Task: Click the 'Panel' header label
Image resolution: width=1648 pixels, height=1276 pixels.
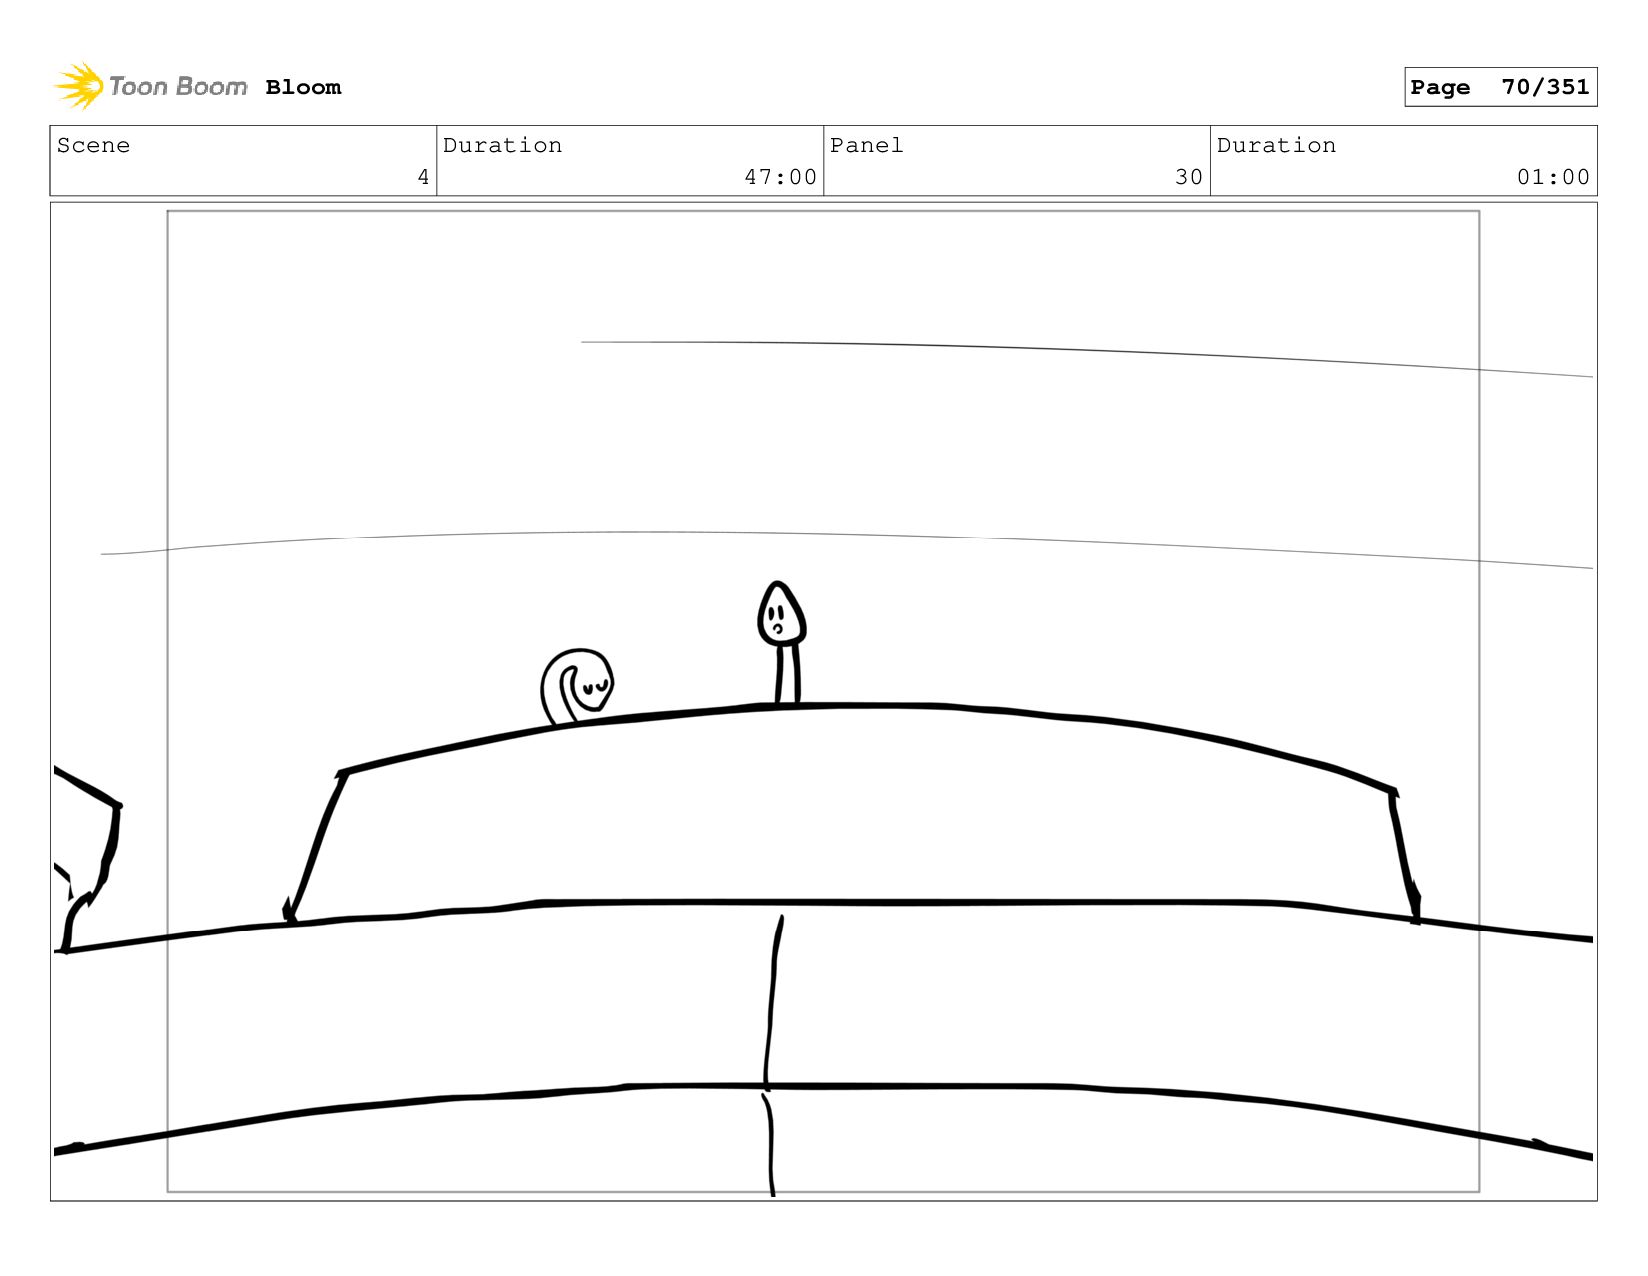Action: click(866, 145)
